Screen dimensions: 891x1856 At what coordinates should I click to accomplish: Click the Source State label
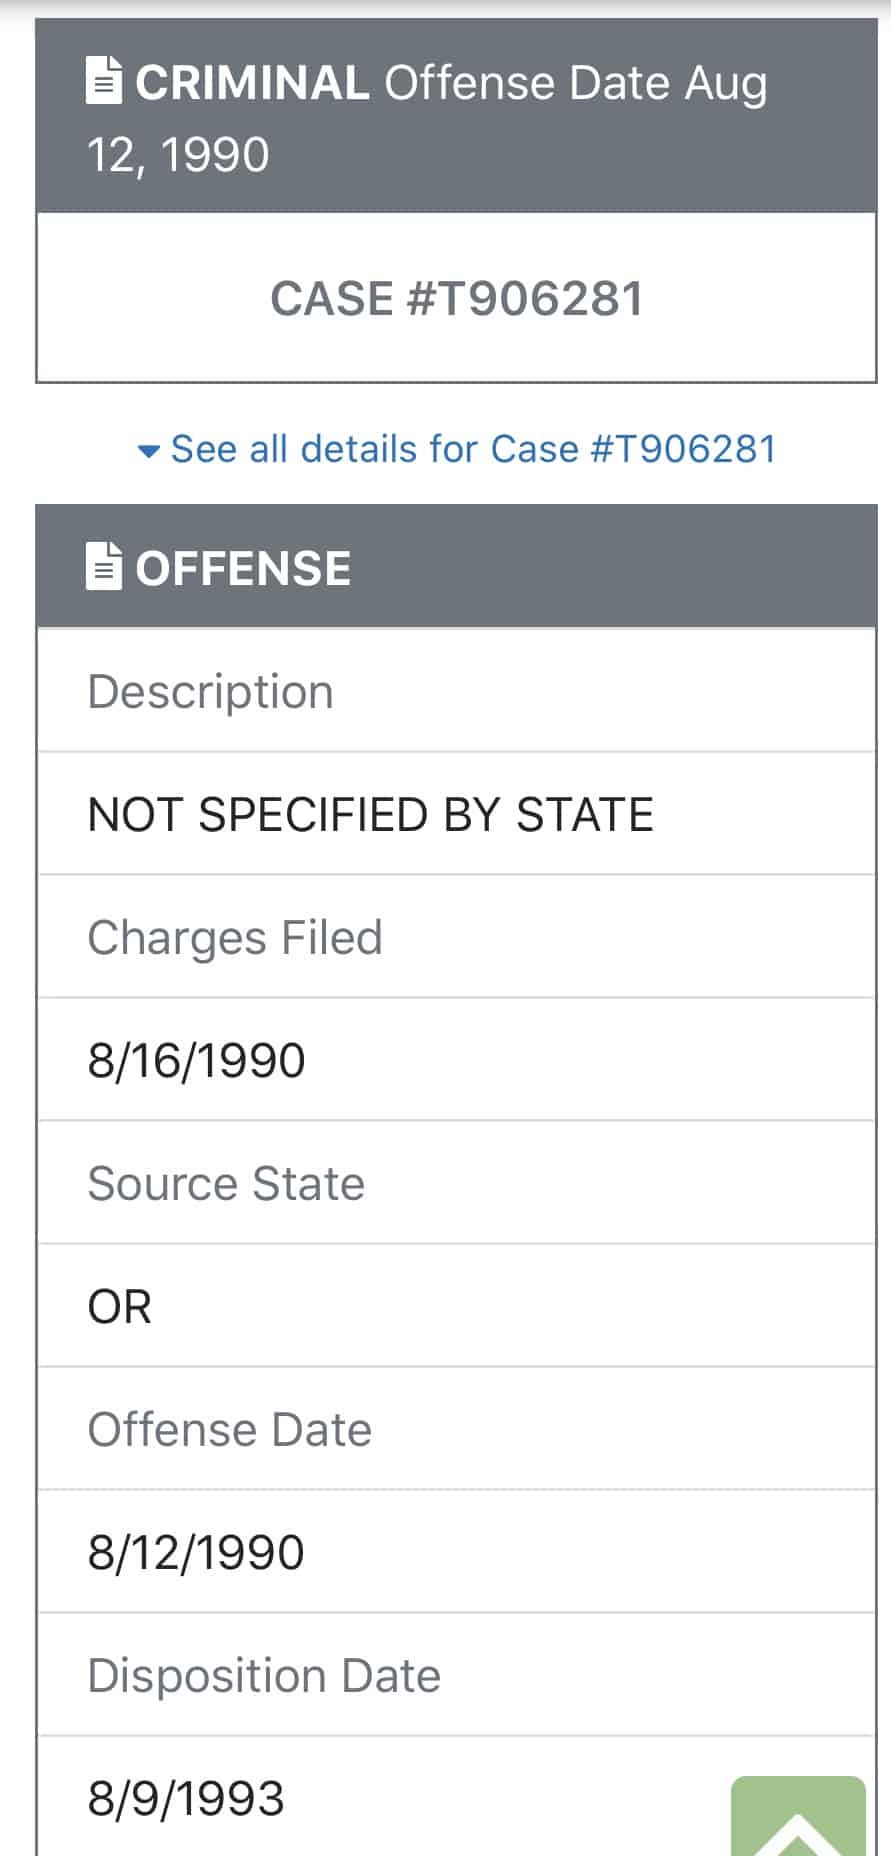coord(226,1183)
